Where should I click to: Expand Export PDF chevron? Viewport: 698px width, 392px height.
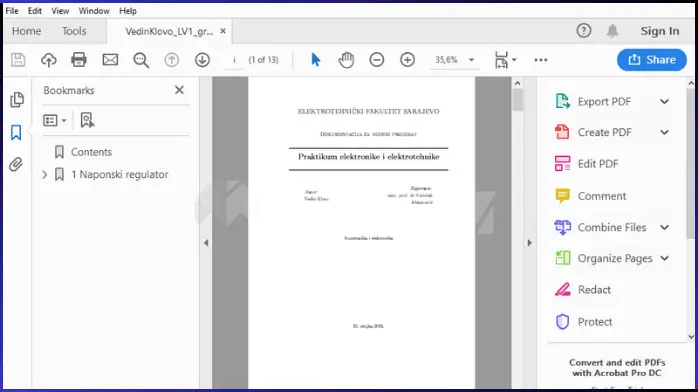pyautogui.click(x=664, y=101)
